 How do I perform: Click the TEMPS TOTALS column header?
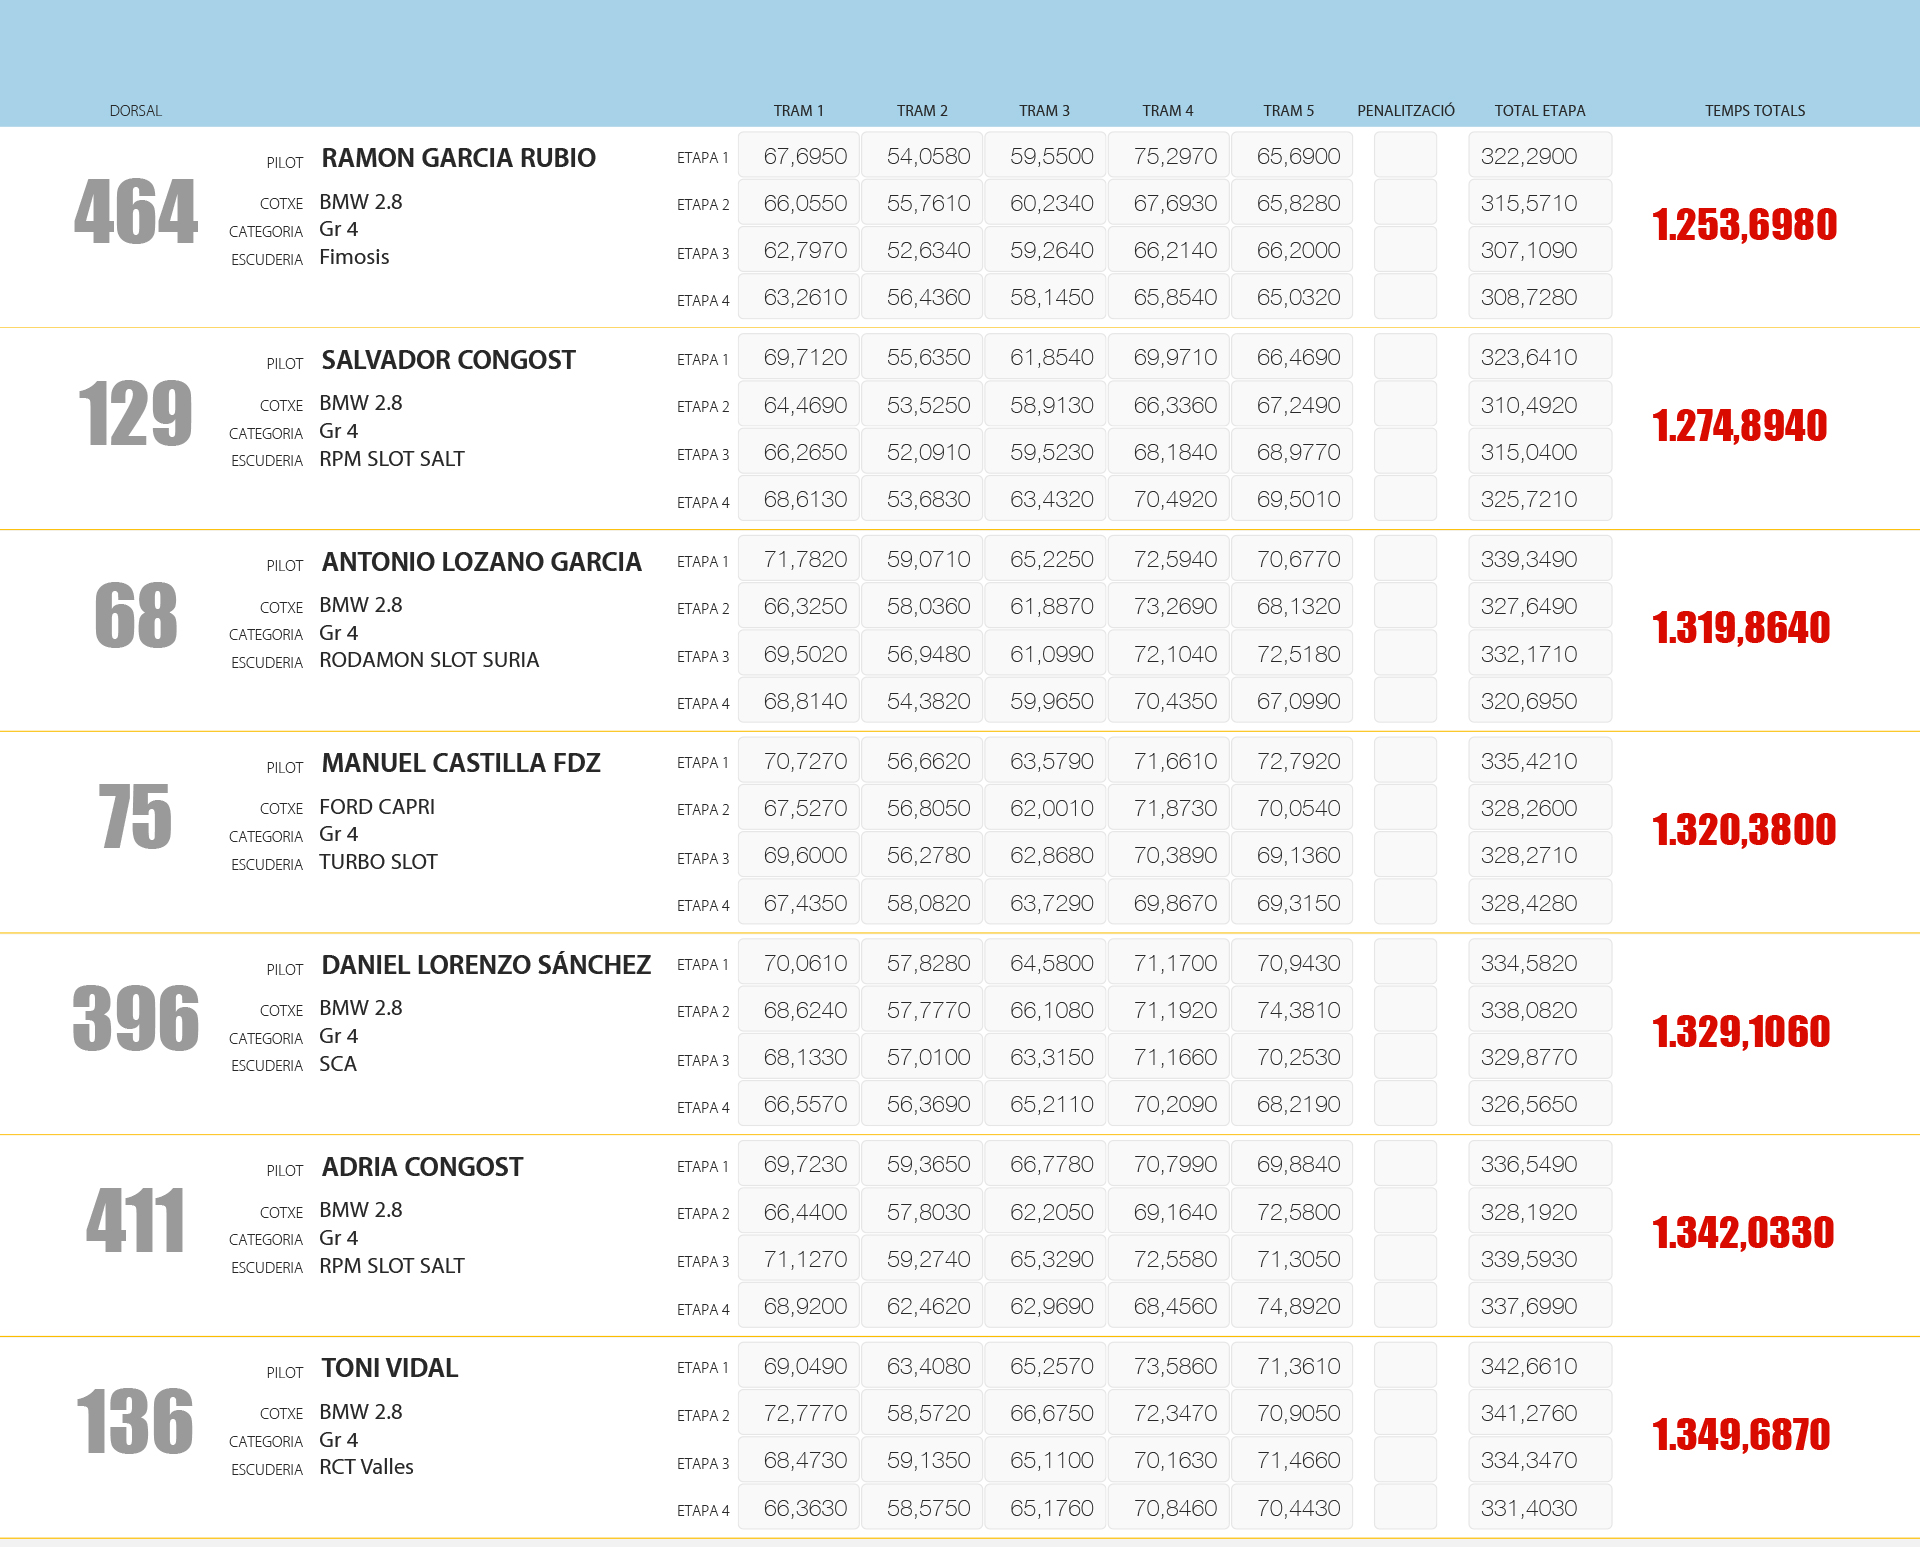[x=1755, y=111]
